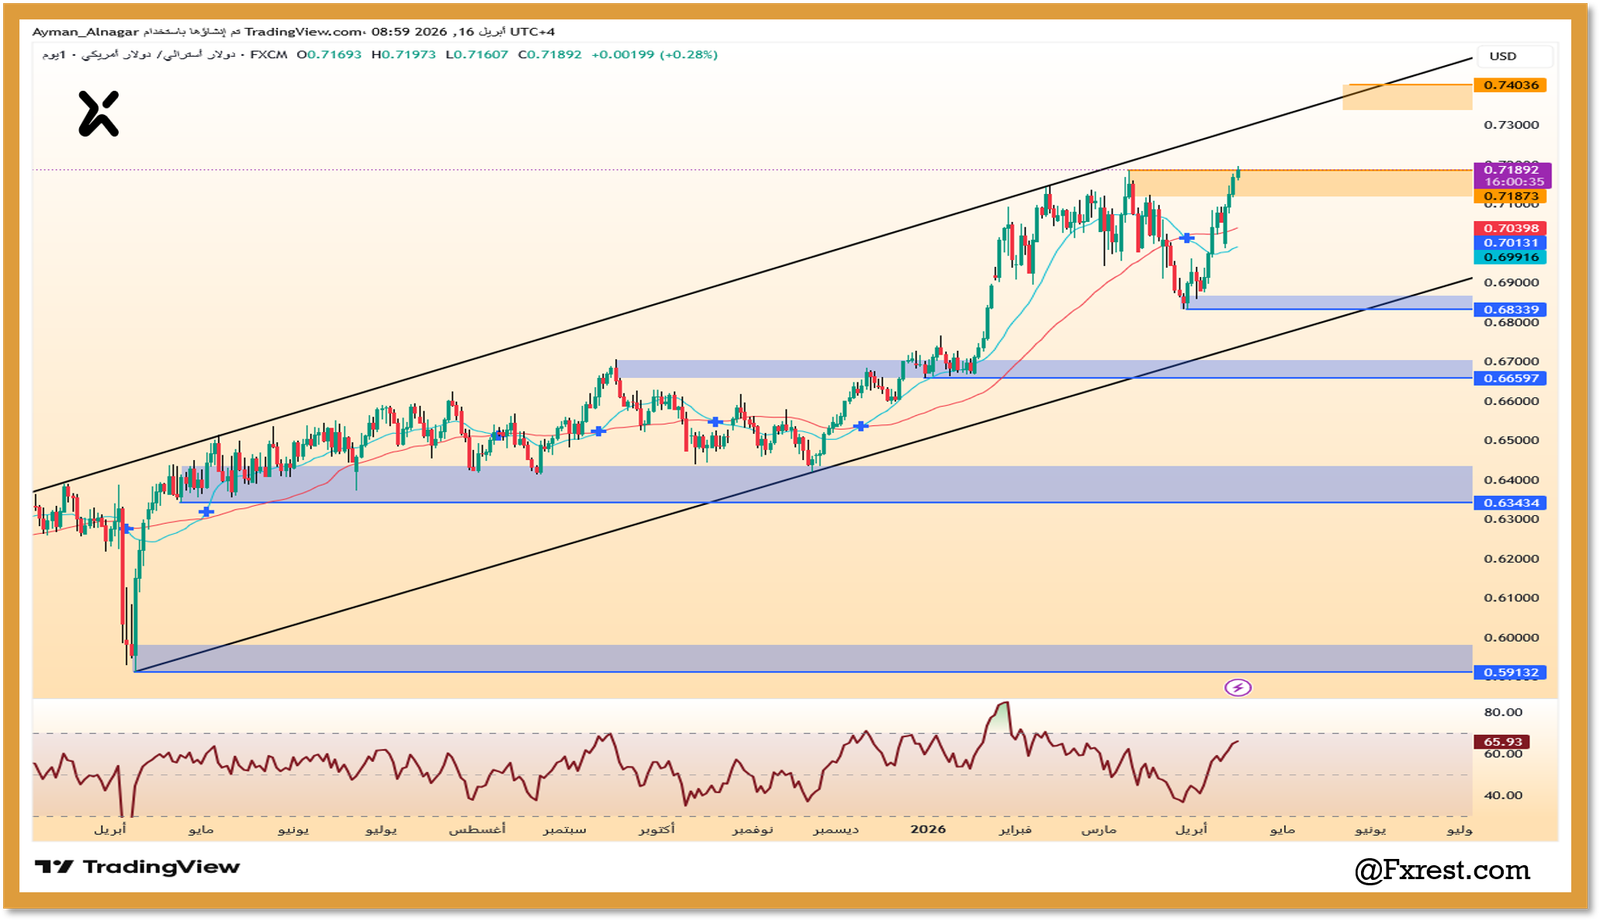
Task: Click the blue plus order marker near the December candles
Action: click(x=861, y=425)
